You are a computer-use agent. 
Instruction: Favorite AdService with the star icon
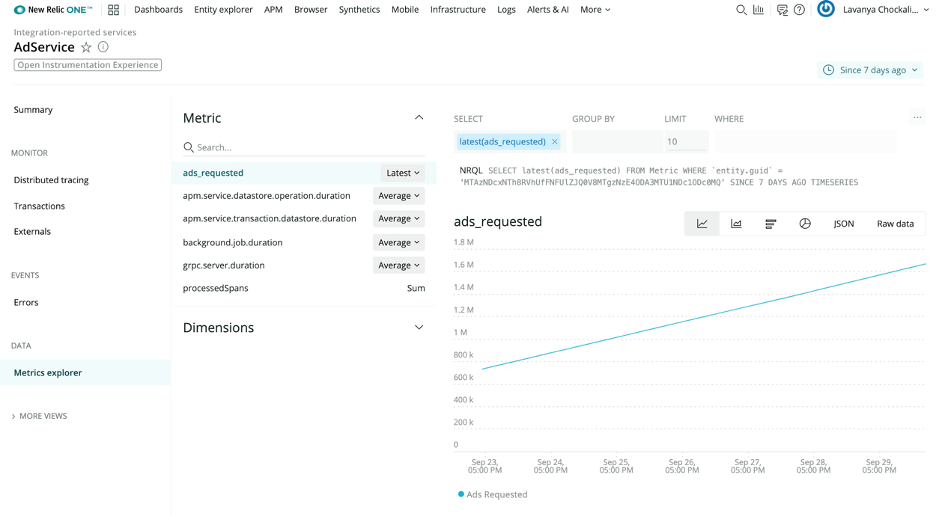[x=86, y=47]
